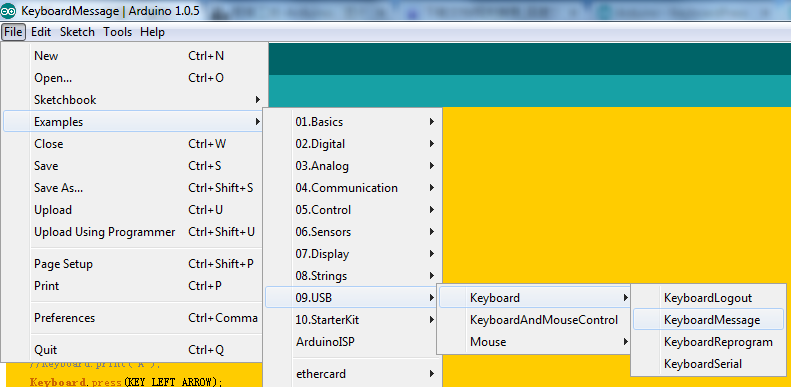Open the KeyboardAndMouseControl example
The image size is (791, 387).
(536, 320)
